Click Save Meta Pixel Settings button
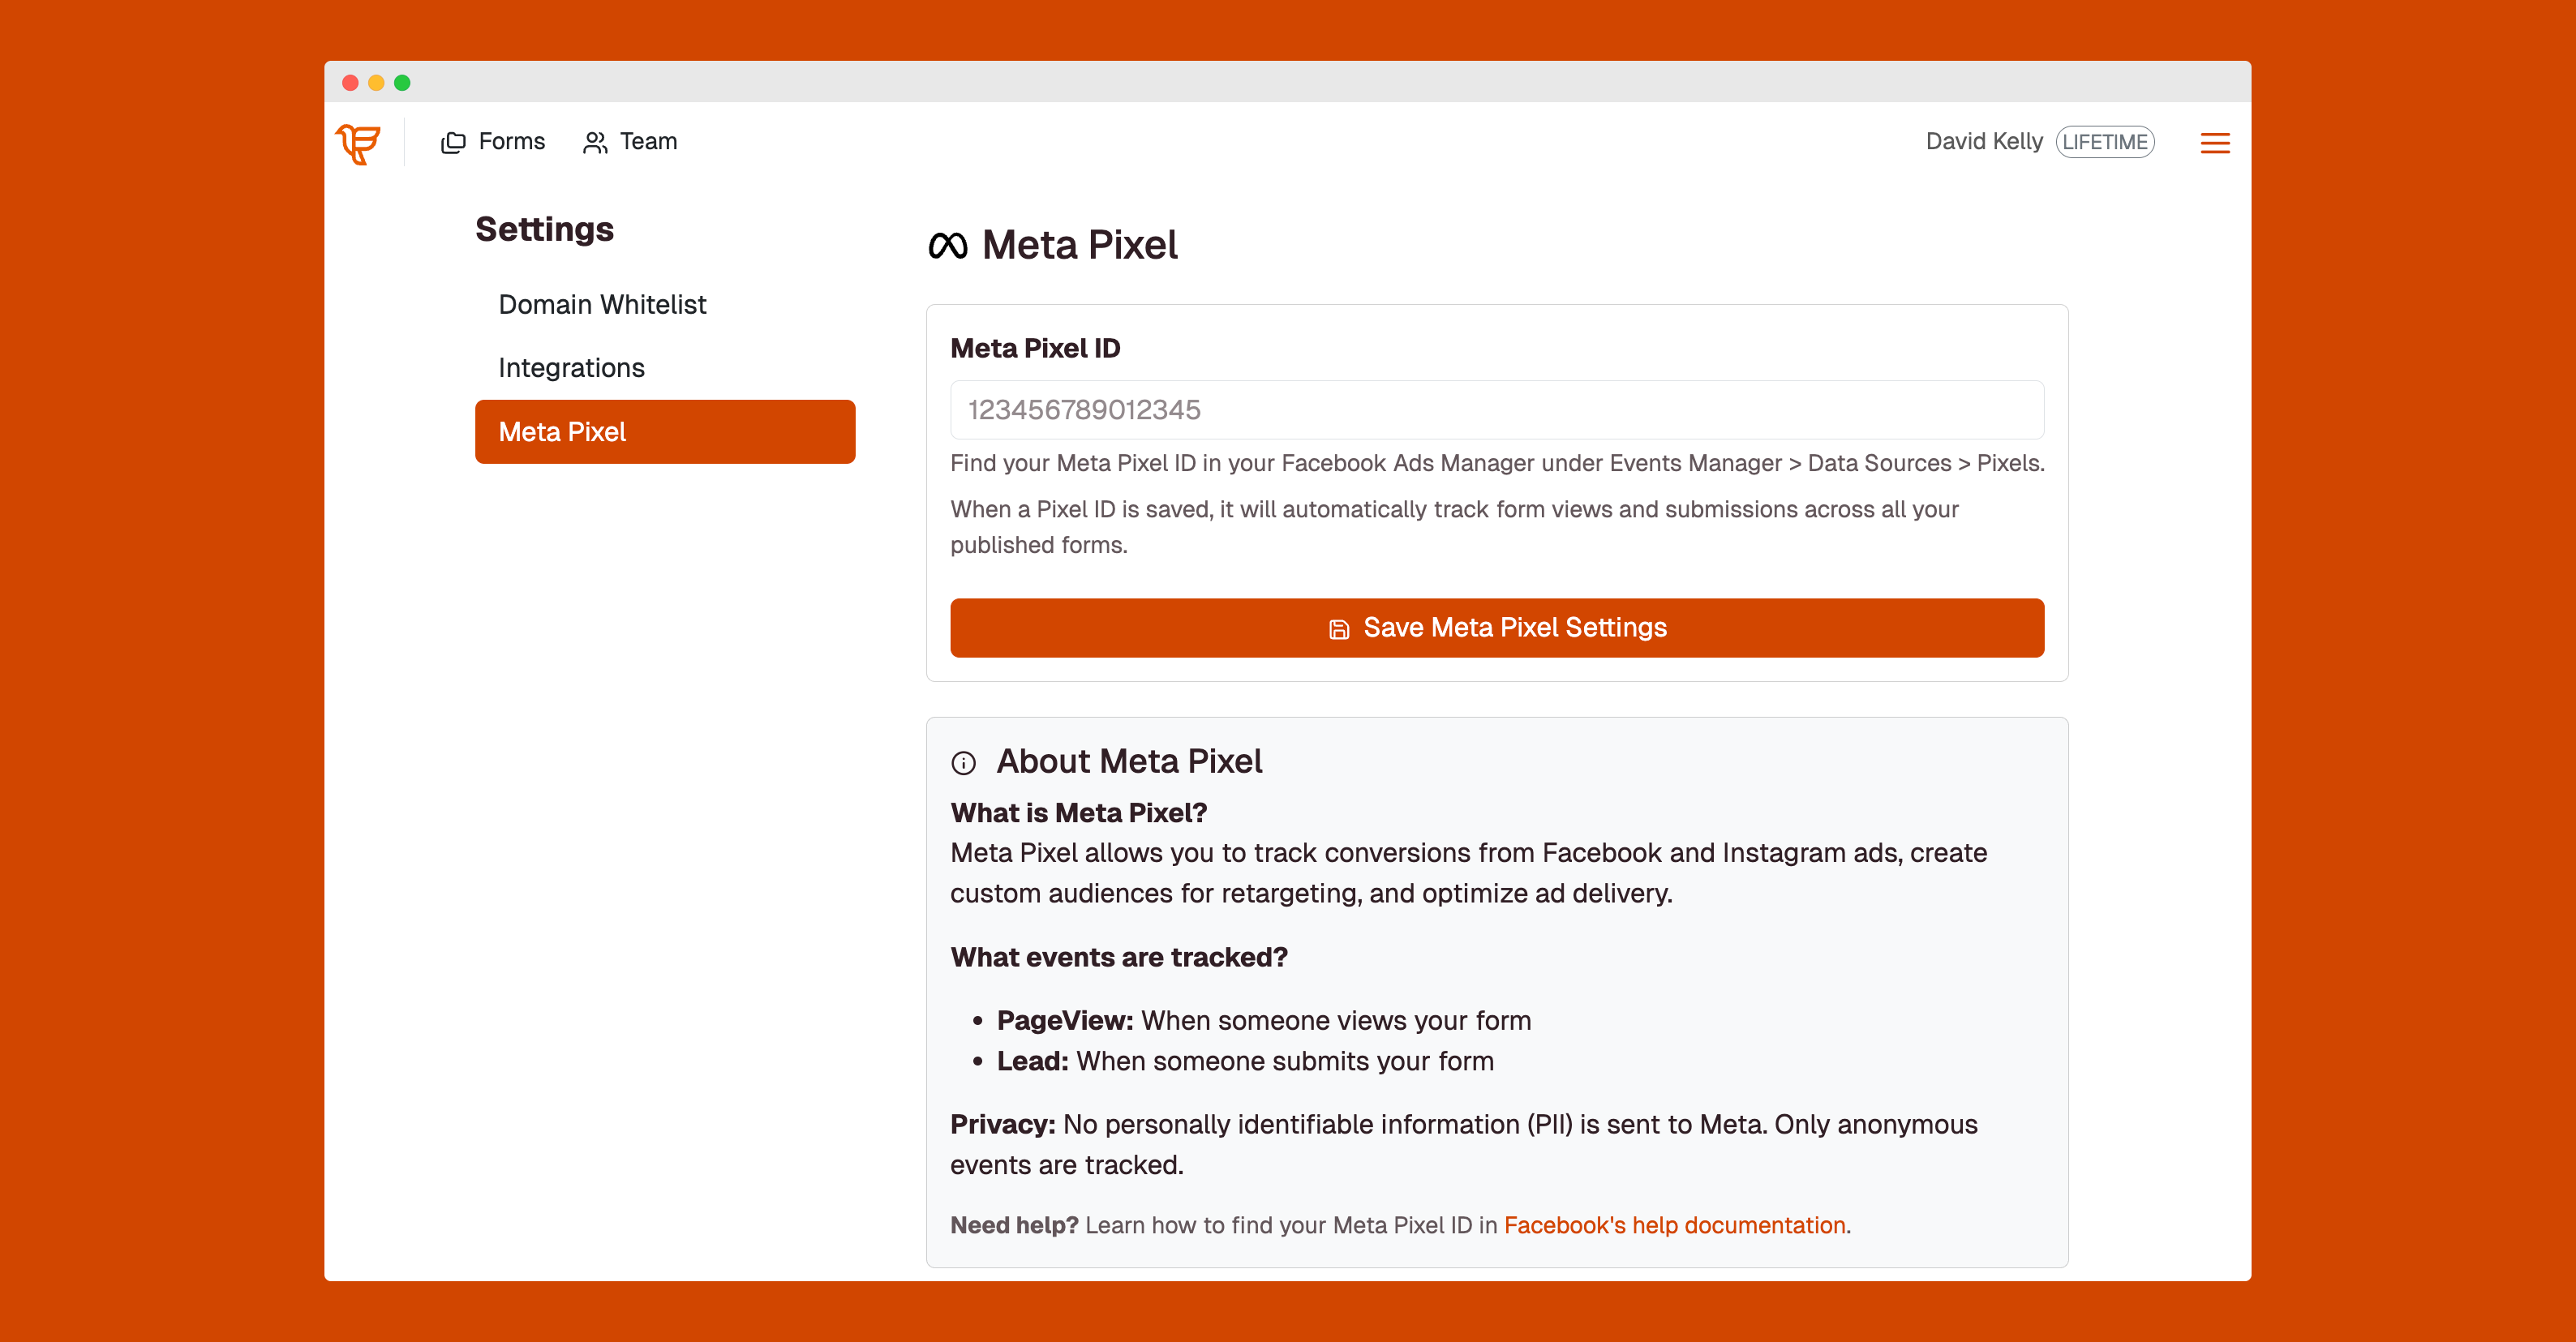2576x1342 pixels. (1496, 628)
